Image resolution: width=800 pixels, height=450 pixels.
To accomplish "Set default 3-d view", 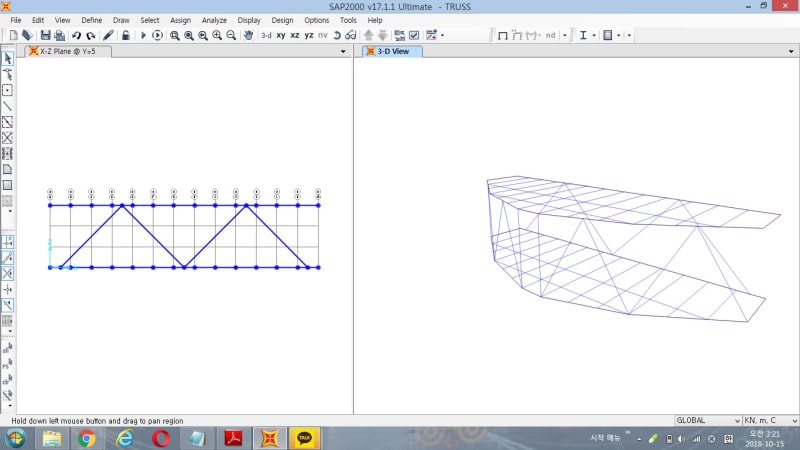I will pyautogui.click(x=266, y=35).
